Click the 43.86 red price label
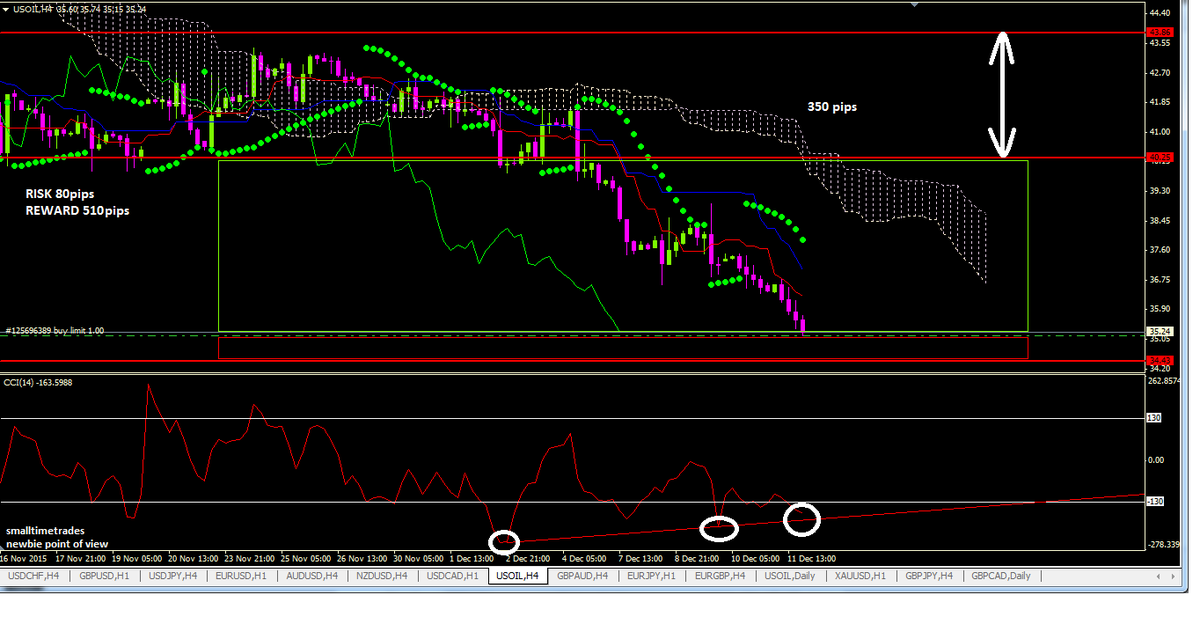Image resolution: width=1200 pixels, height=639 pixels. 1160,33
